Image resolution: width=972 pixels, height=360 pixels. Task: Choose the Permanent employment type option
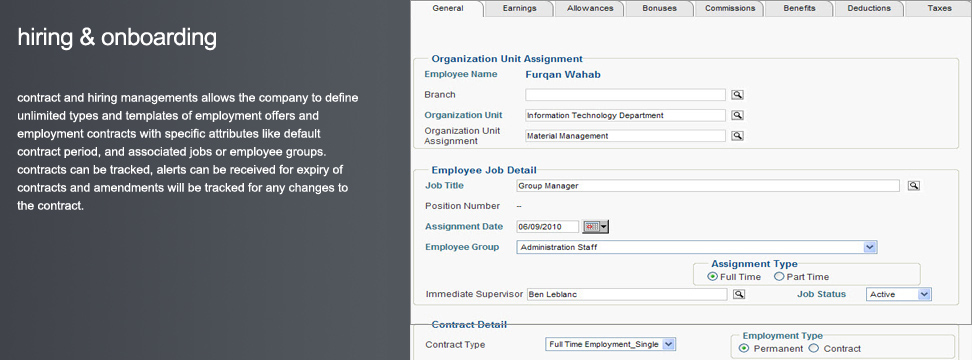coord(744,348)
